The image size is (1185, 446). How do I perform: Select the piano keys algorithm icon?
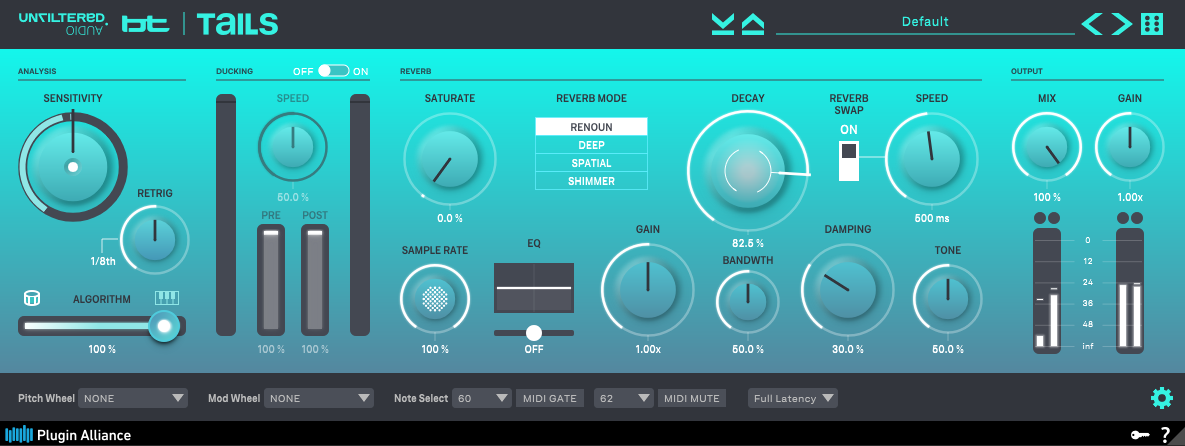coord(167,298)
